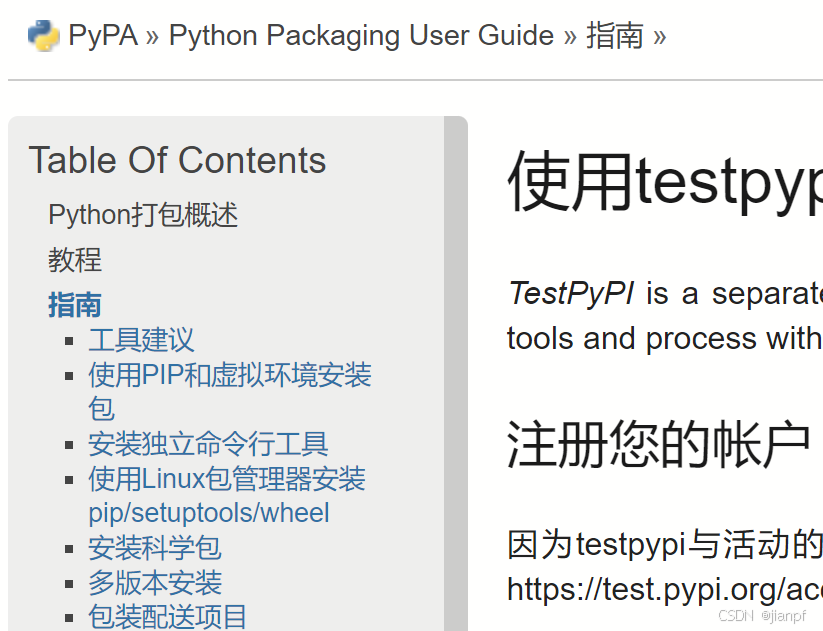Collapse sidebar using the gray strip
Viewport: 823px width, 631px height.
[456, 373]
